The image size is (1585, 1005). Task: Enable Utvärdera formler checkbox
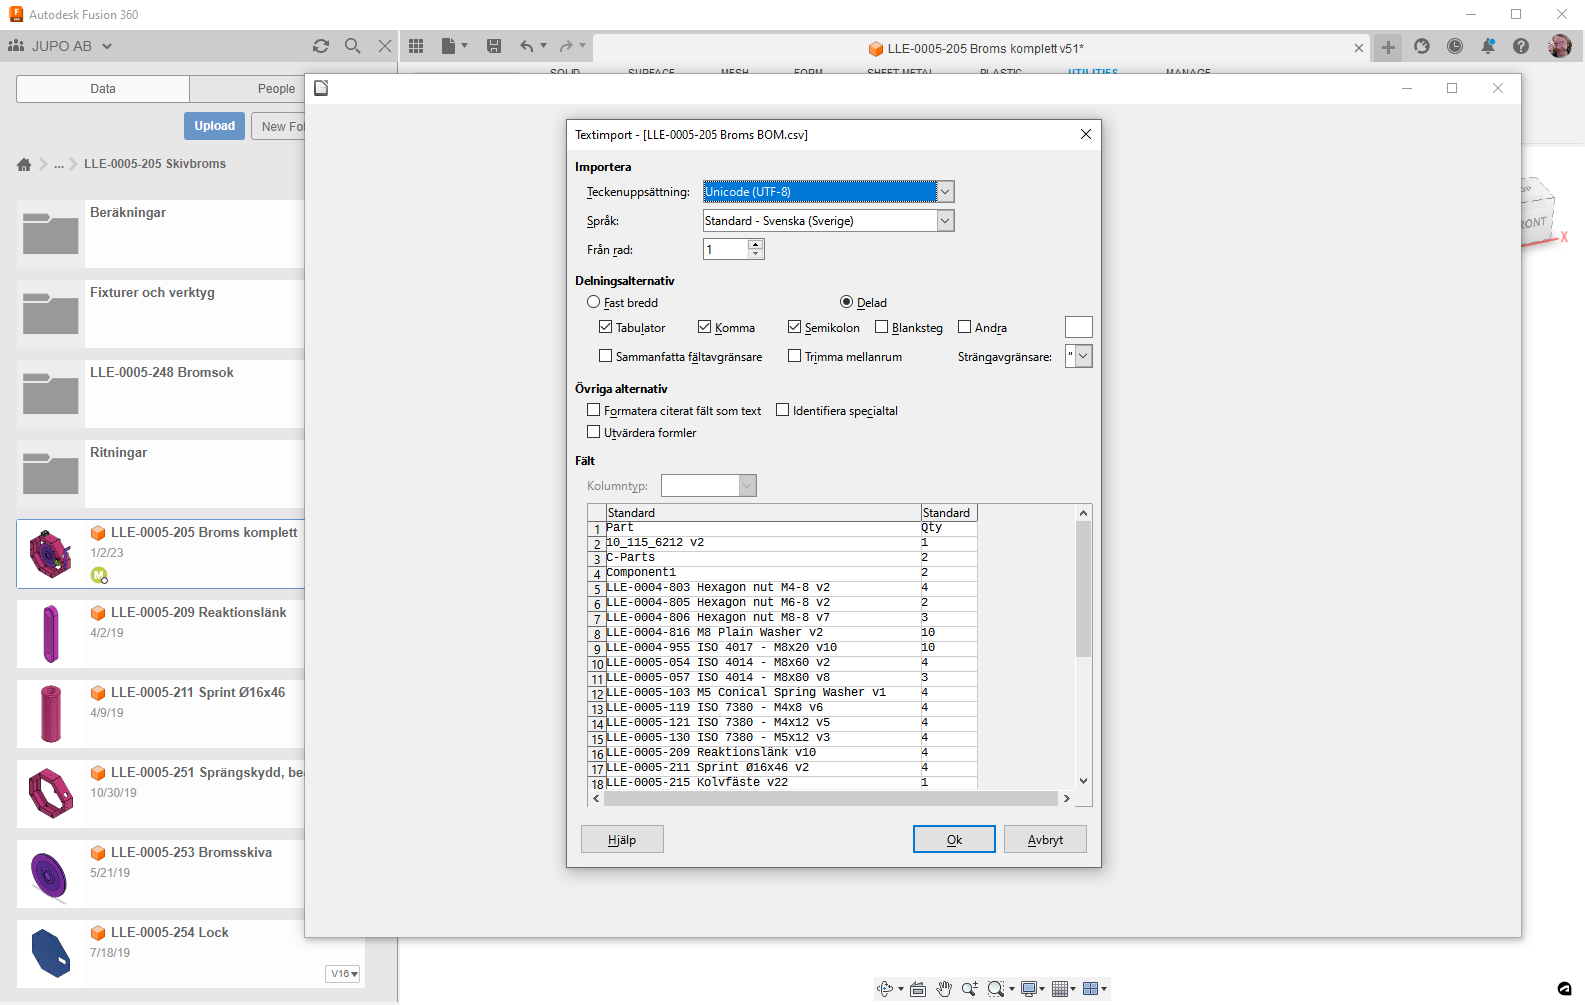click(x=593, y=432)
